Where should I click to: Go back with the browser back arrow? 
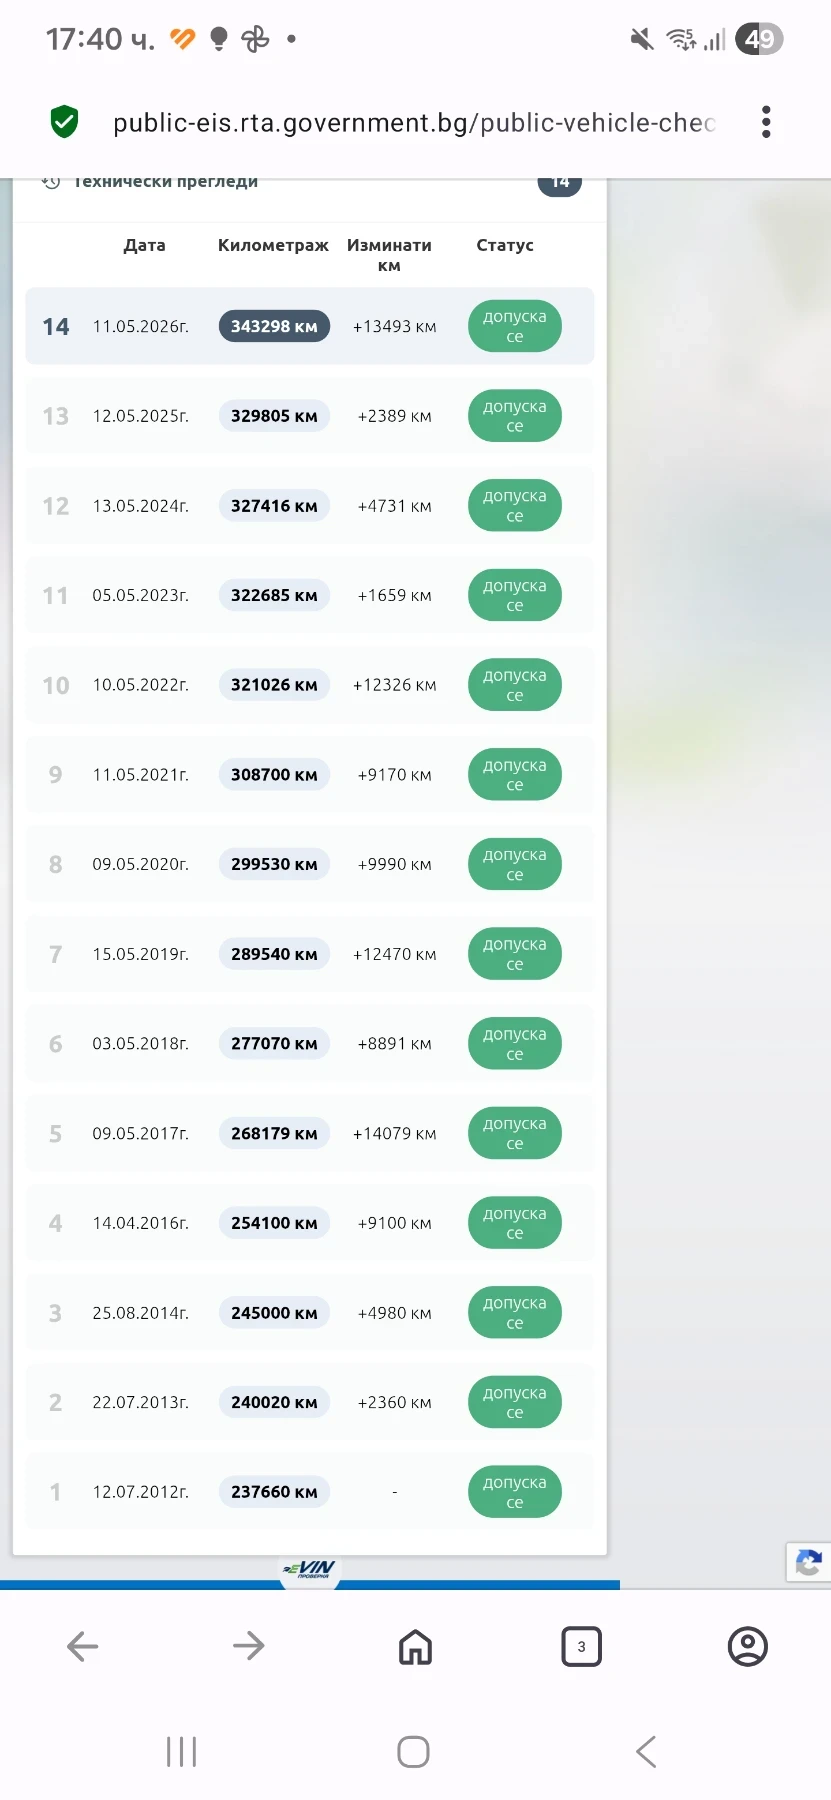point(82,1646)
